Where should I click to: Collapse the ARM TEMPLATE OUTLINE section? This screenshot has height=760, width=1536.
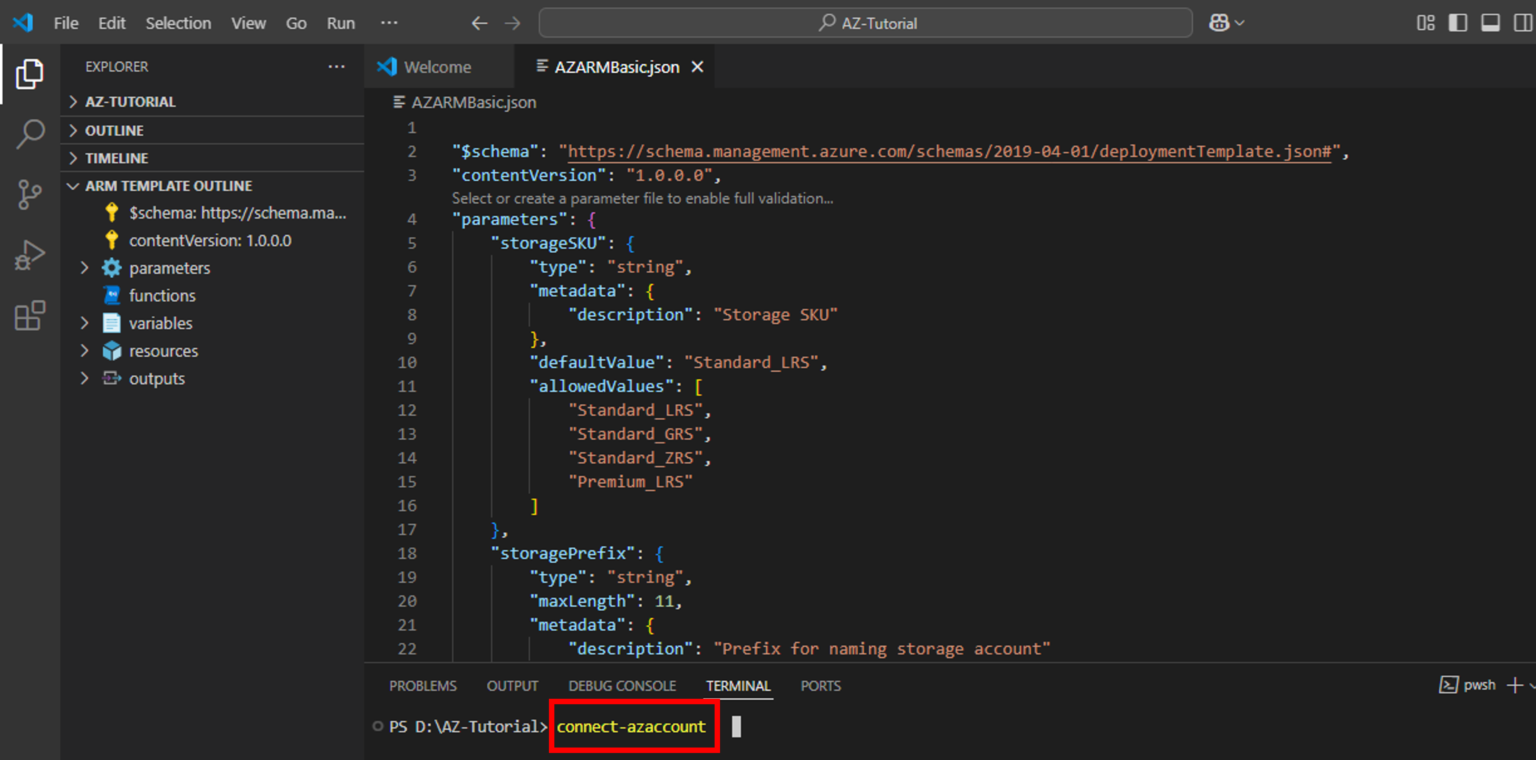[x=212, y=186]
